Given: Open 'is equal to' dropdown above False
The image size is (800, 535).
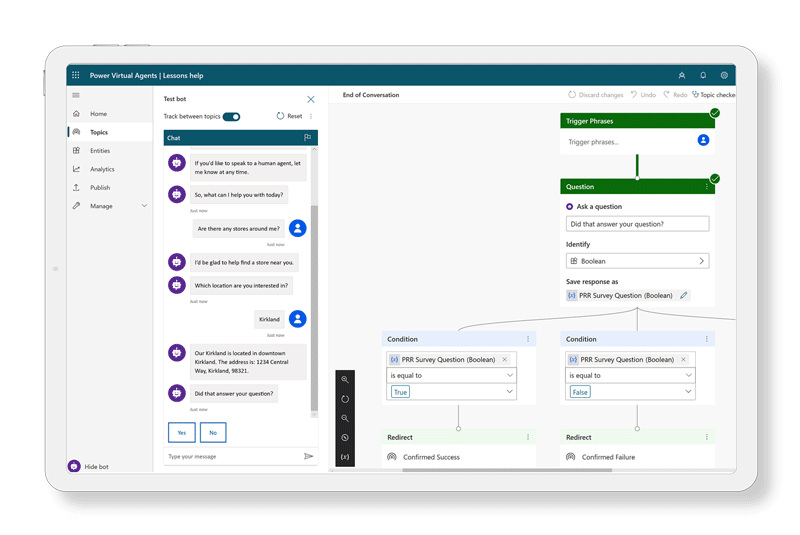Looking at the screenshot, I should 630,375.
